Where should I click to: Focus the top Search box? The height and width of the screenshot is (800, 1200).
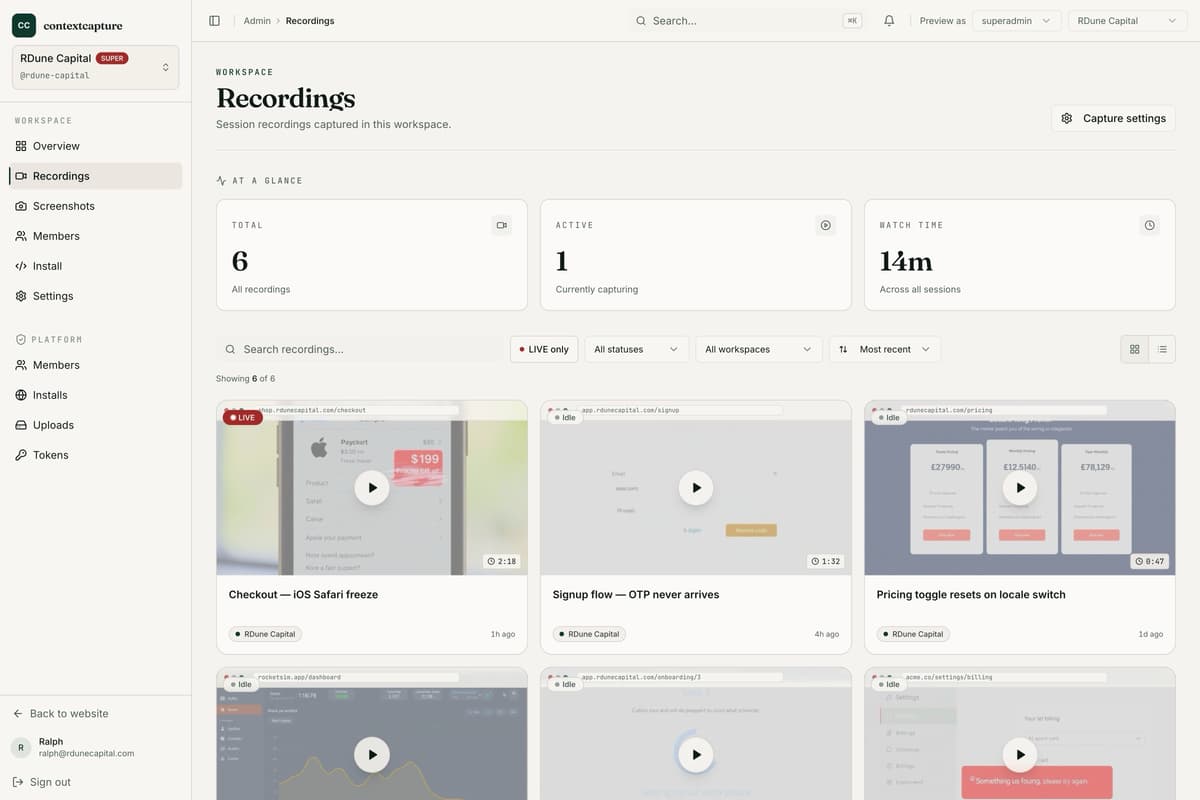coord(748,20)
